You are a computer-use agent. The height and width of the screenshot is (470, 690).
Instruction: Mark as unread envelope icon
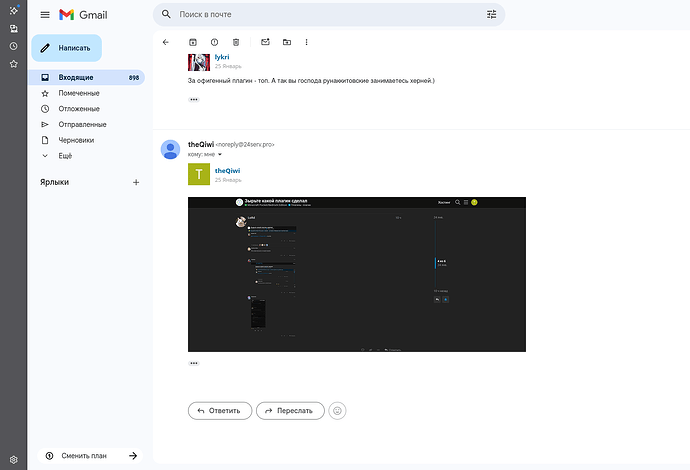click(265, 42)
